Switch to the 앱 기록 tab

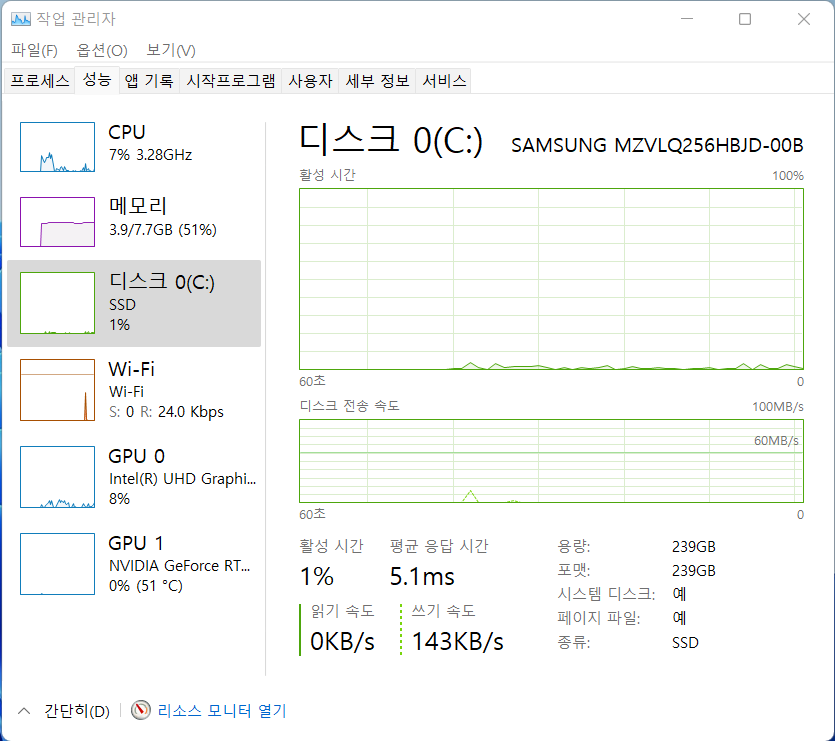(149, 81)
